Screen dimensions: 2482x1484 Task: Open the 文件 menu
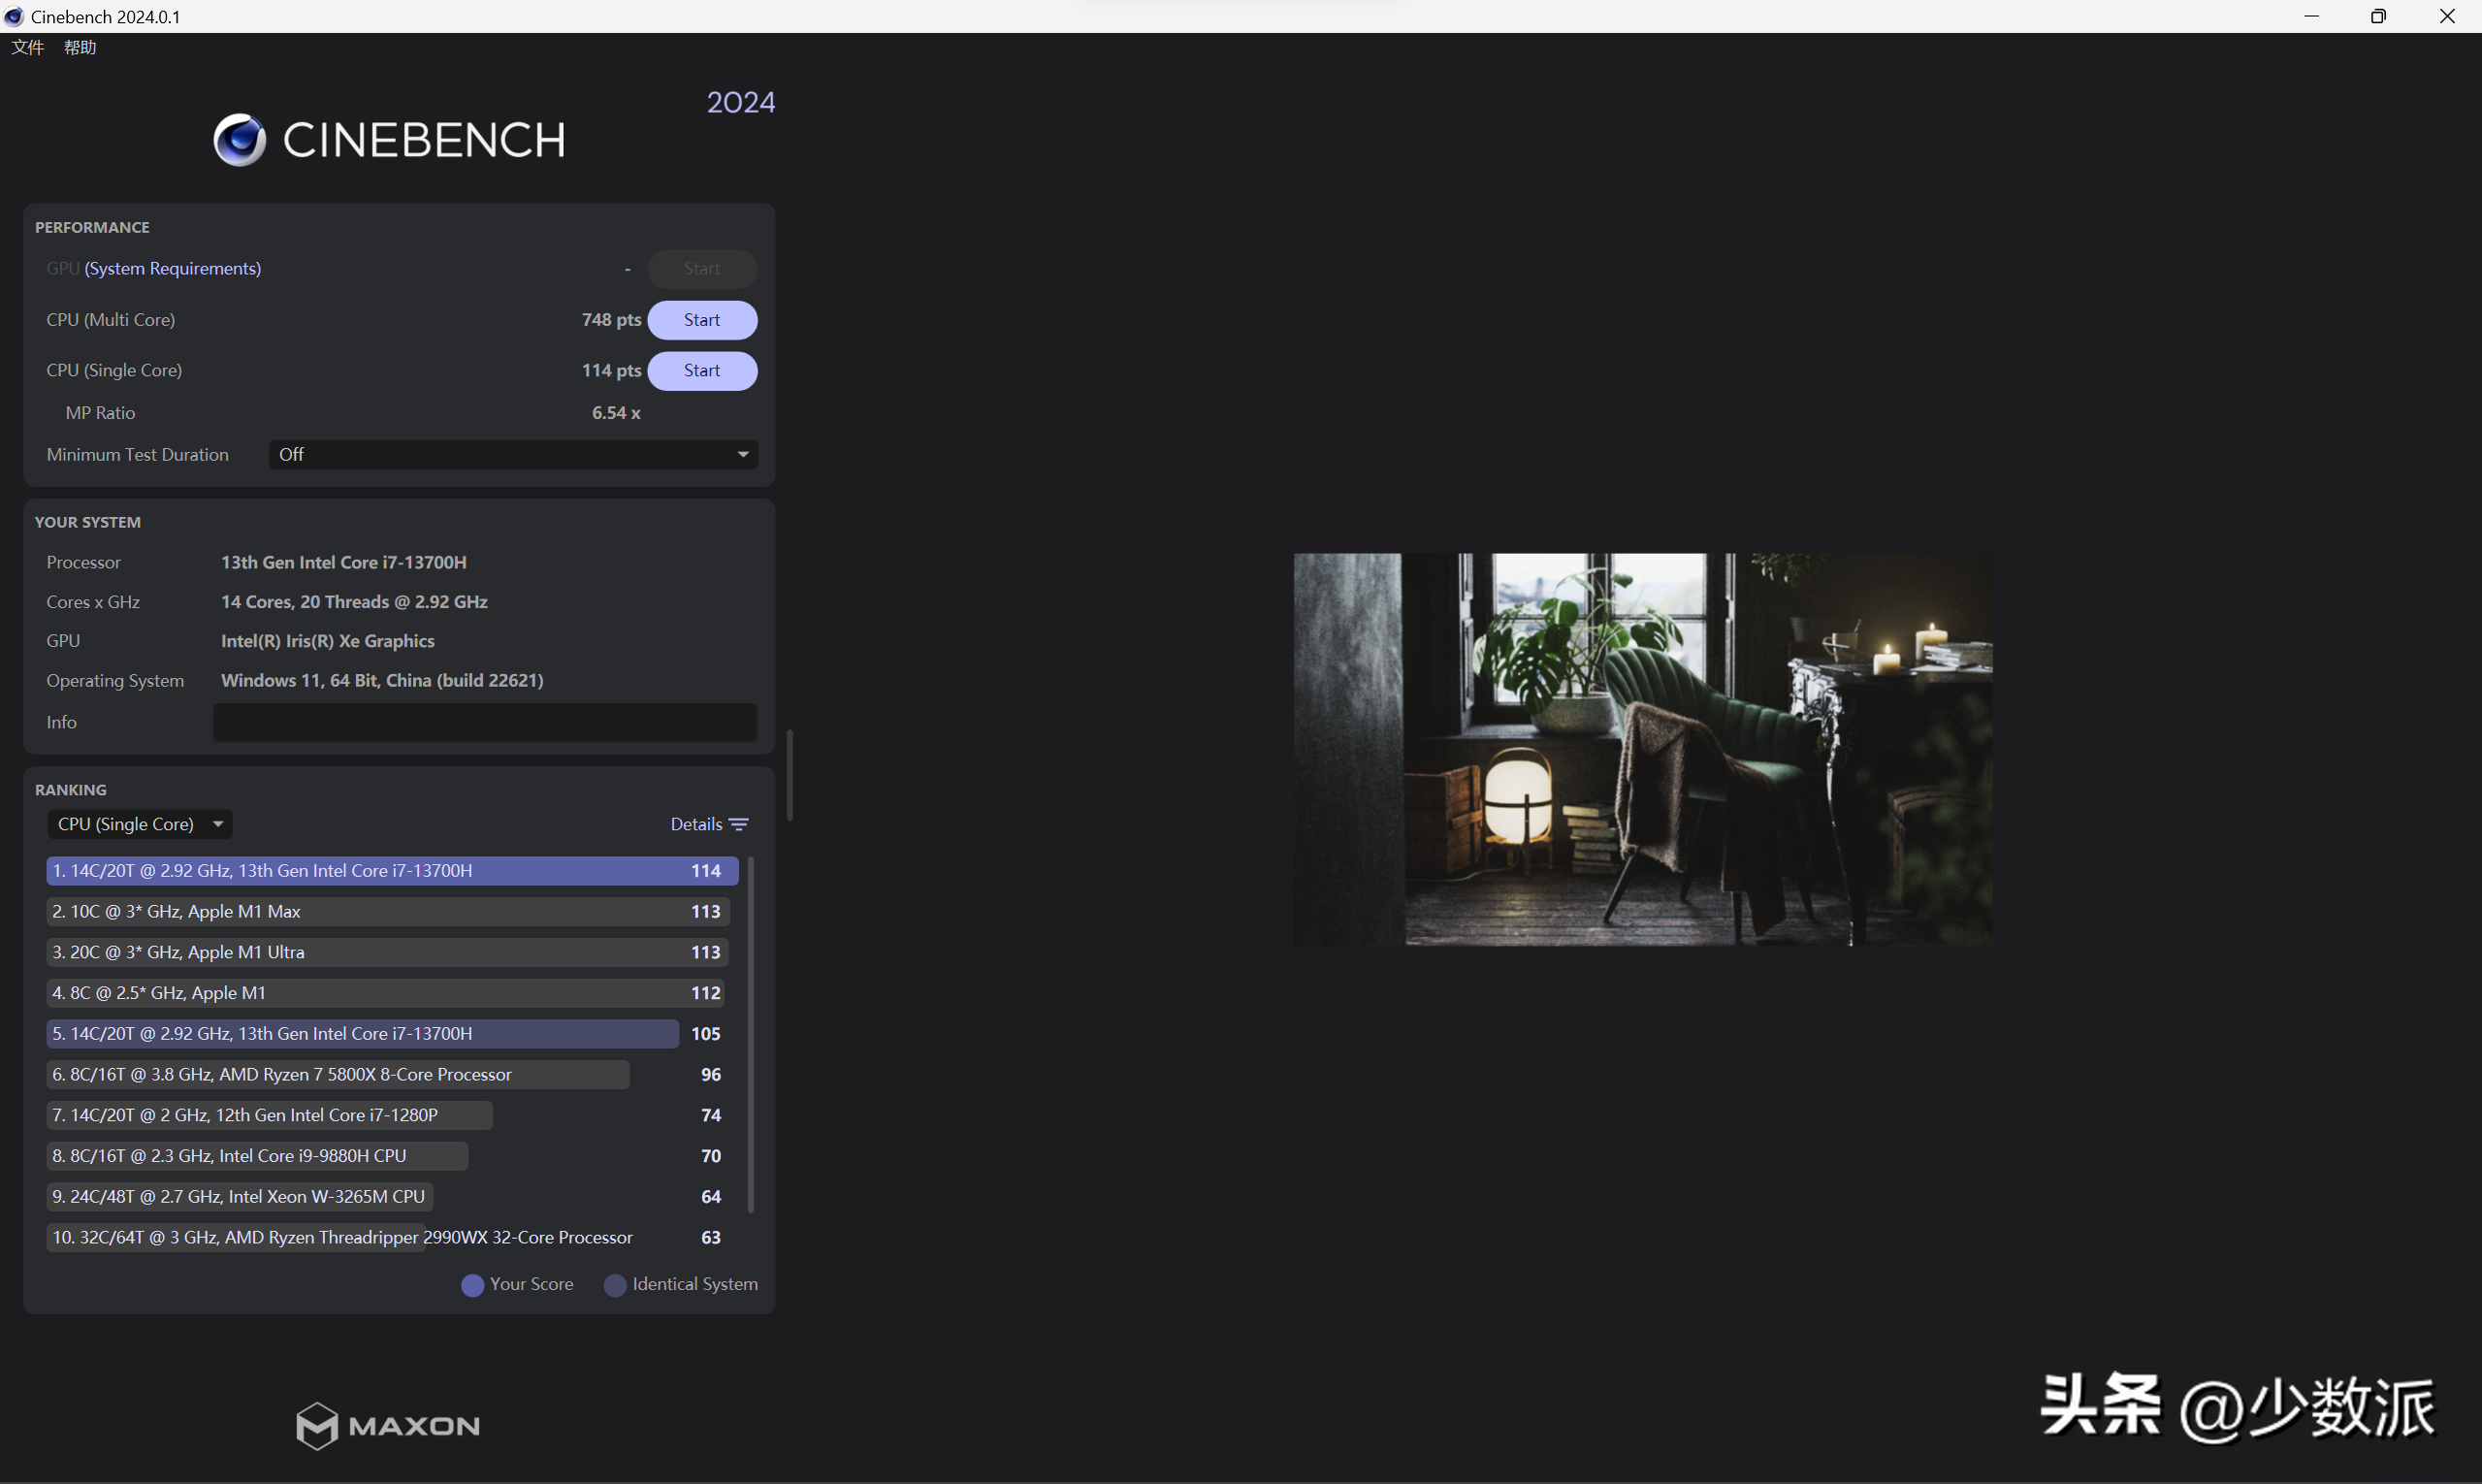point(27,47)
